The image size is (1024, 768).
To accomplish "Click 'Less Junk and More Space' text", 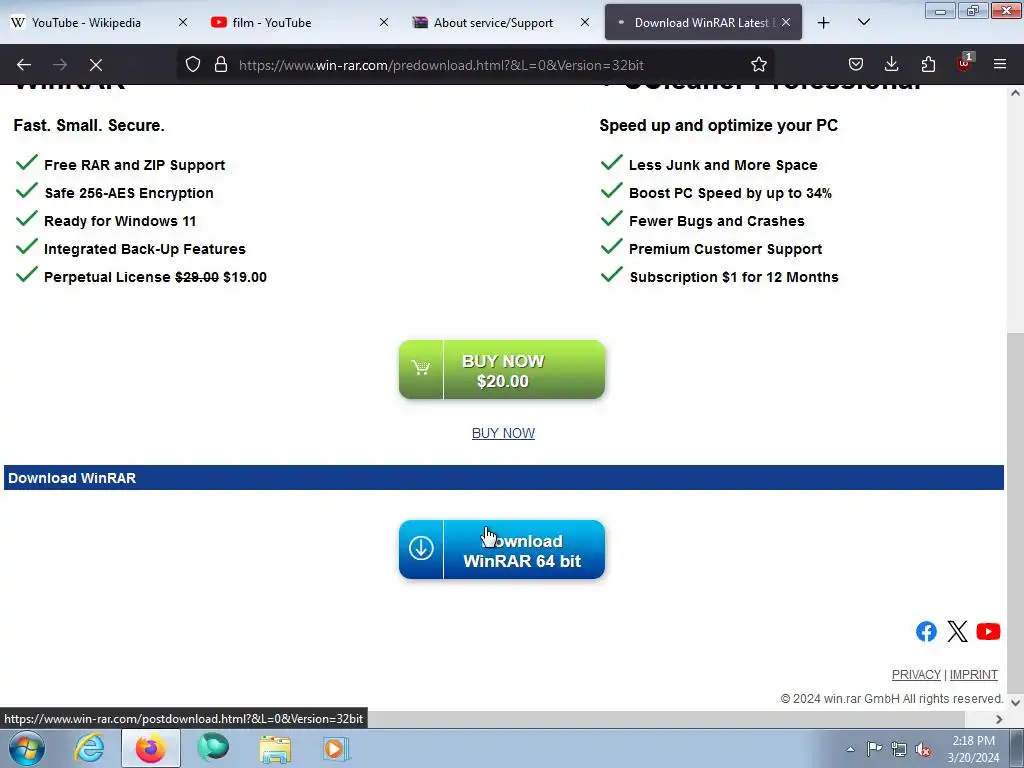I will 723,165.
